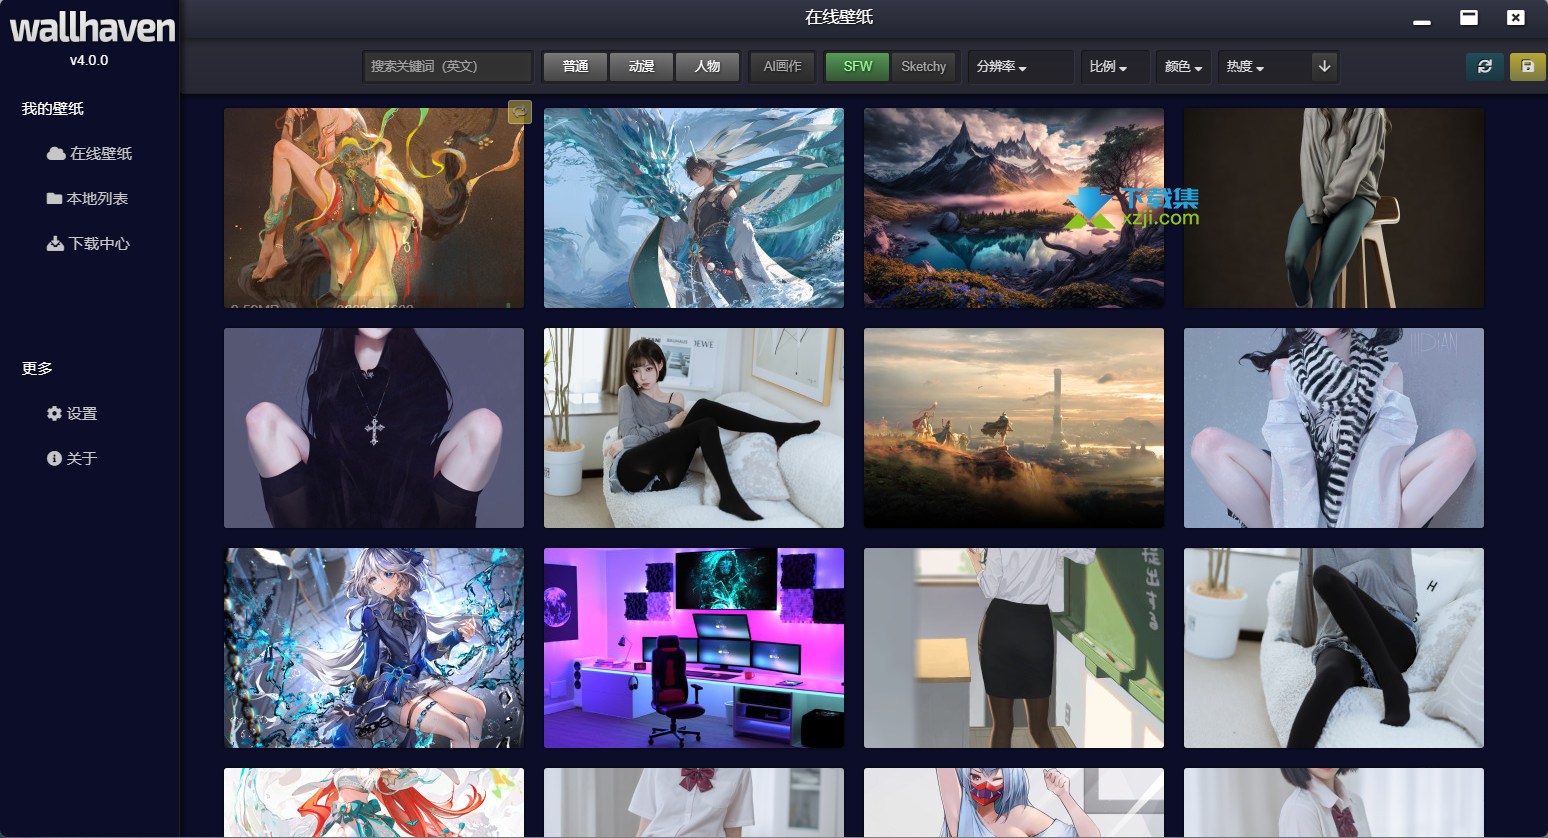Open the colorful ribbon dancer artwork wallpaper
The height and width of the screenshot is (838, 1548).
(374, 208)
